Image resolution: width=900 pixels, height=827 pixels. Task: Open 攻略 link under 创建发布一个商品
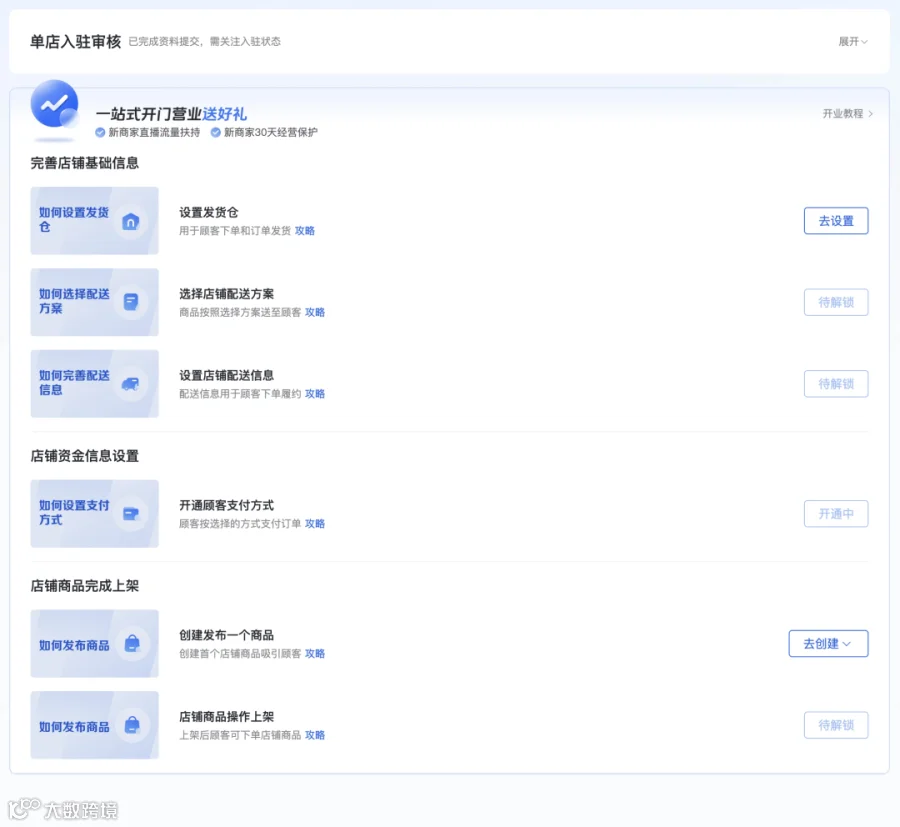[x=315, y=653]
